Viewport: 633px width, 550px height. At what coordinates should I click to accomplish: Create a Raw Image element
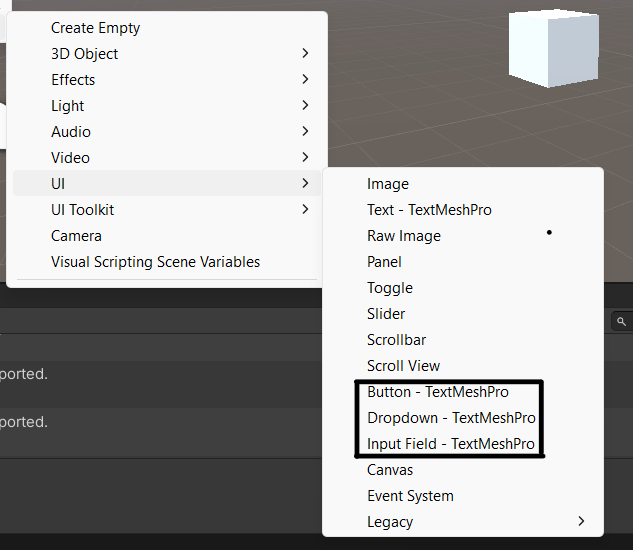tap(404, 236)
